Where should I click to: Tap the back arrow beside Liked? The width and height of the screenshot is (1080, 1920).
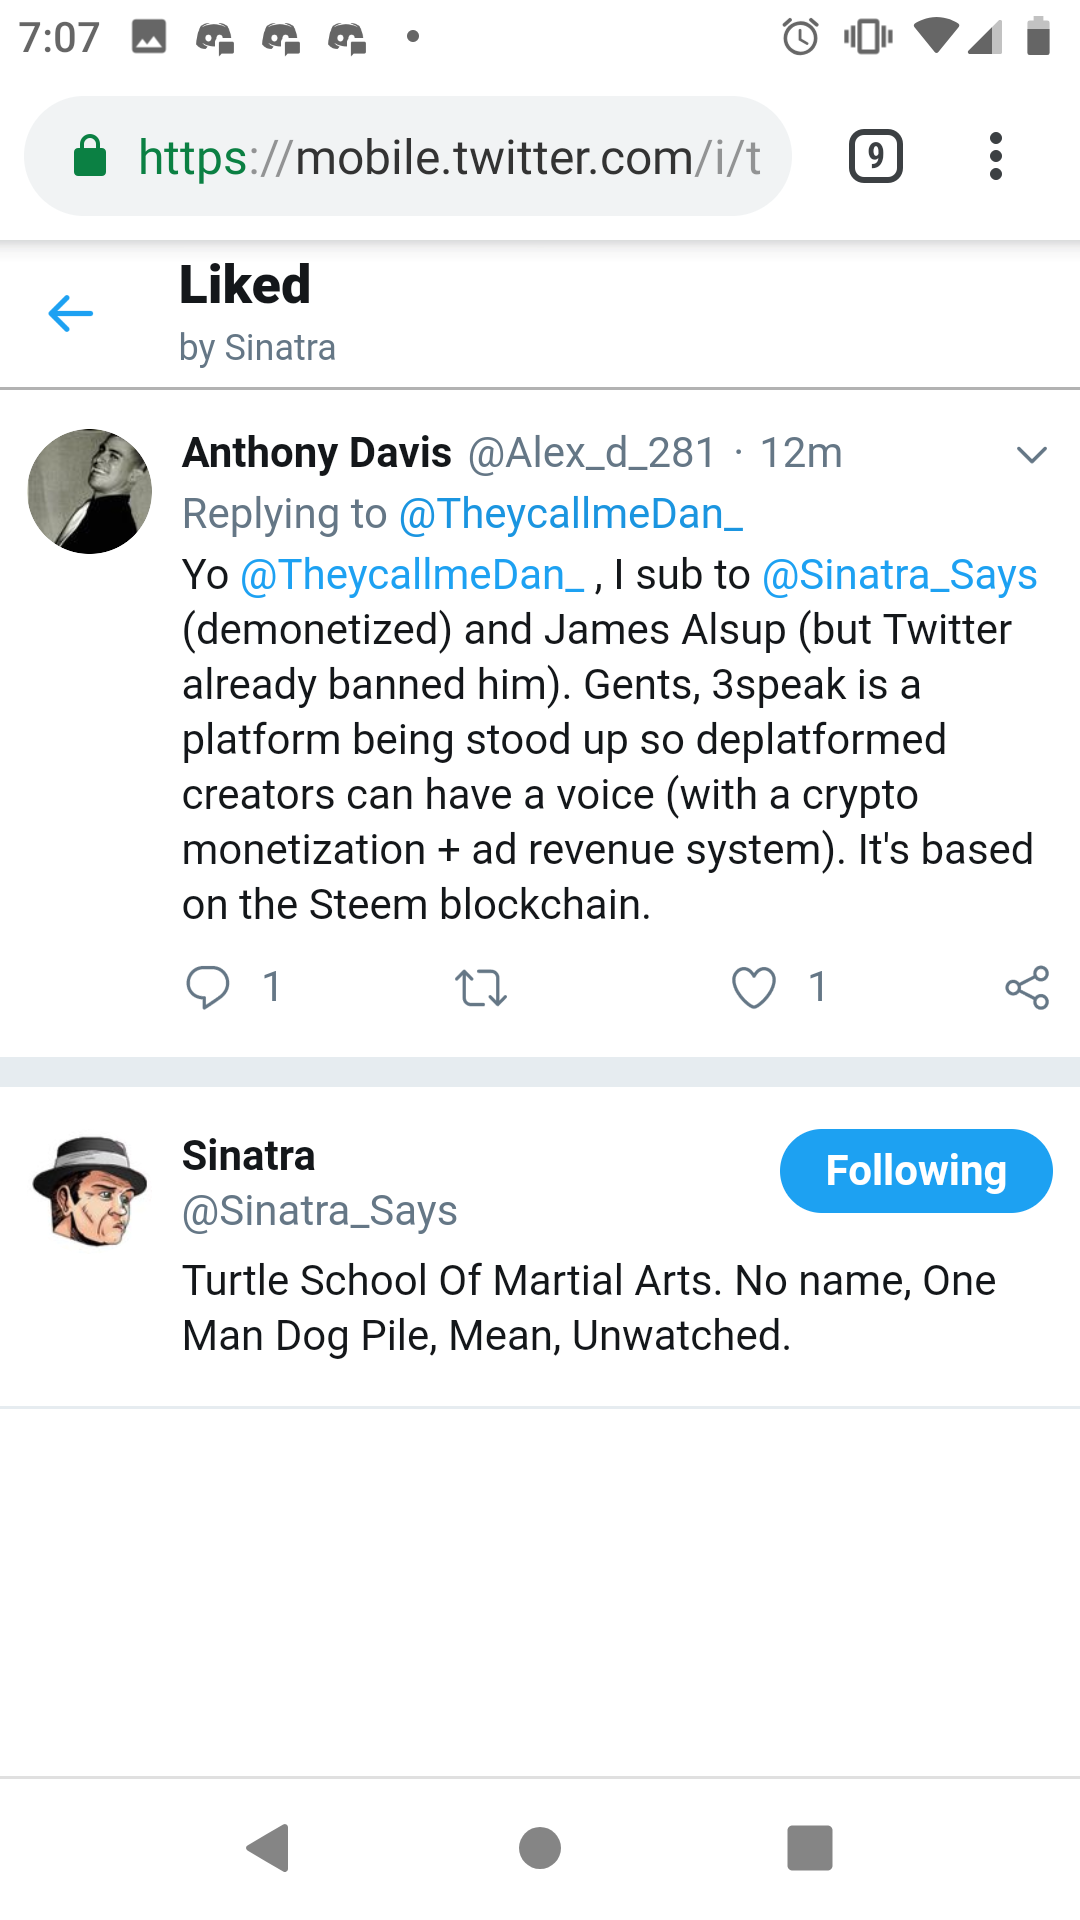click(70, 314)
